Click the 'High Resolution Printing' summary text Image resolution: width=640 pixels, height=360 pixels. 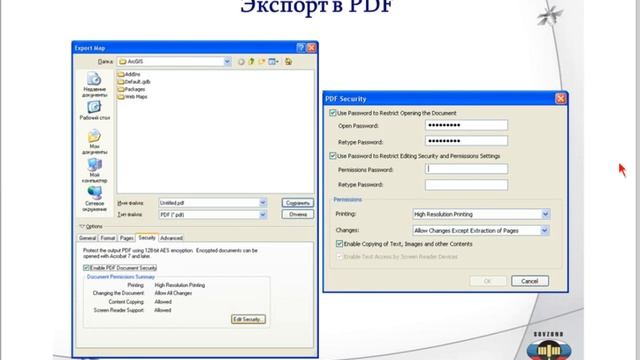pyautogui.click(x=180, y=285)
